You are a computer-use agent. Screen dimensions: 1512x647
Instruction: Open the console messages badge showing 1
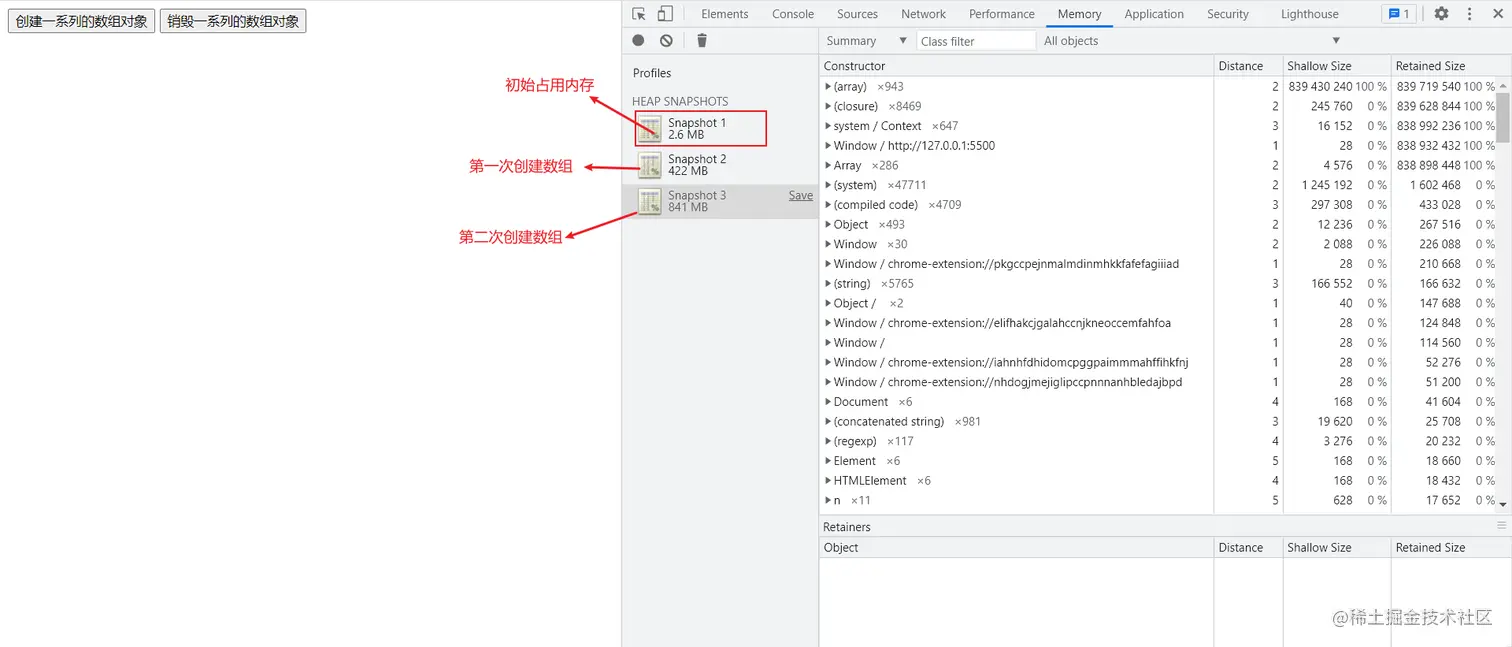click(x=1397, y=14)
